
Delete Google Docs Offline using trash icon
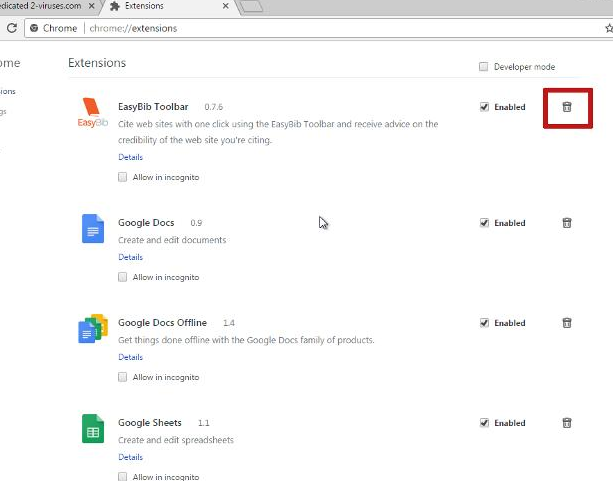[x=566, y=323]
